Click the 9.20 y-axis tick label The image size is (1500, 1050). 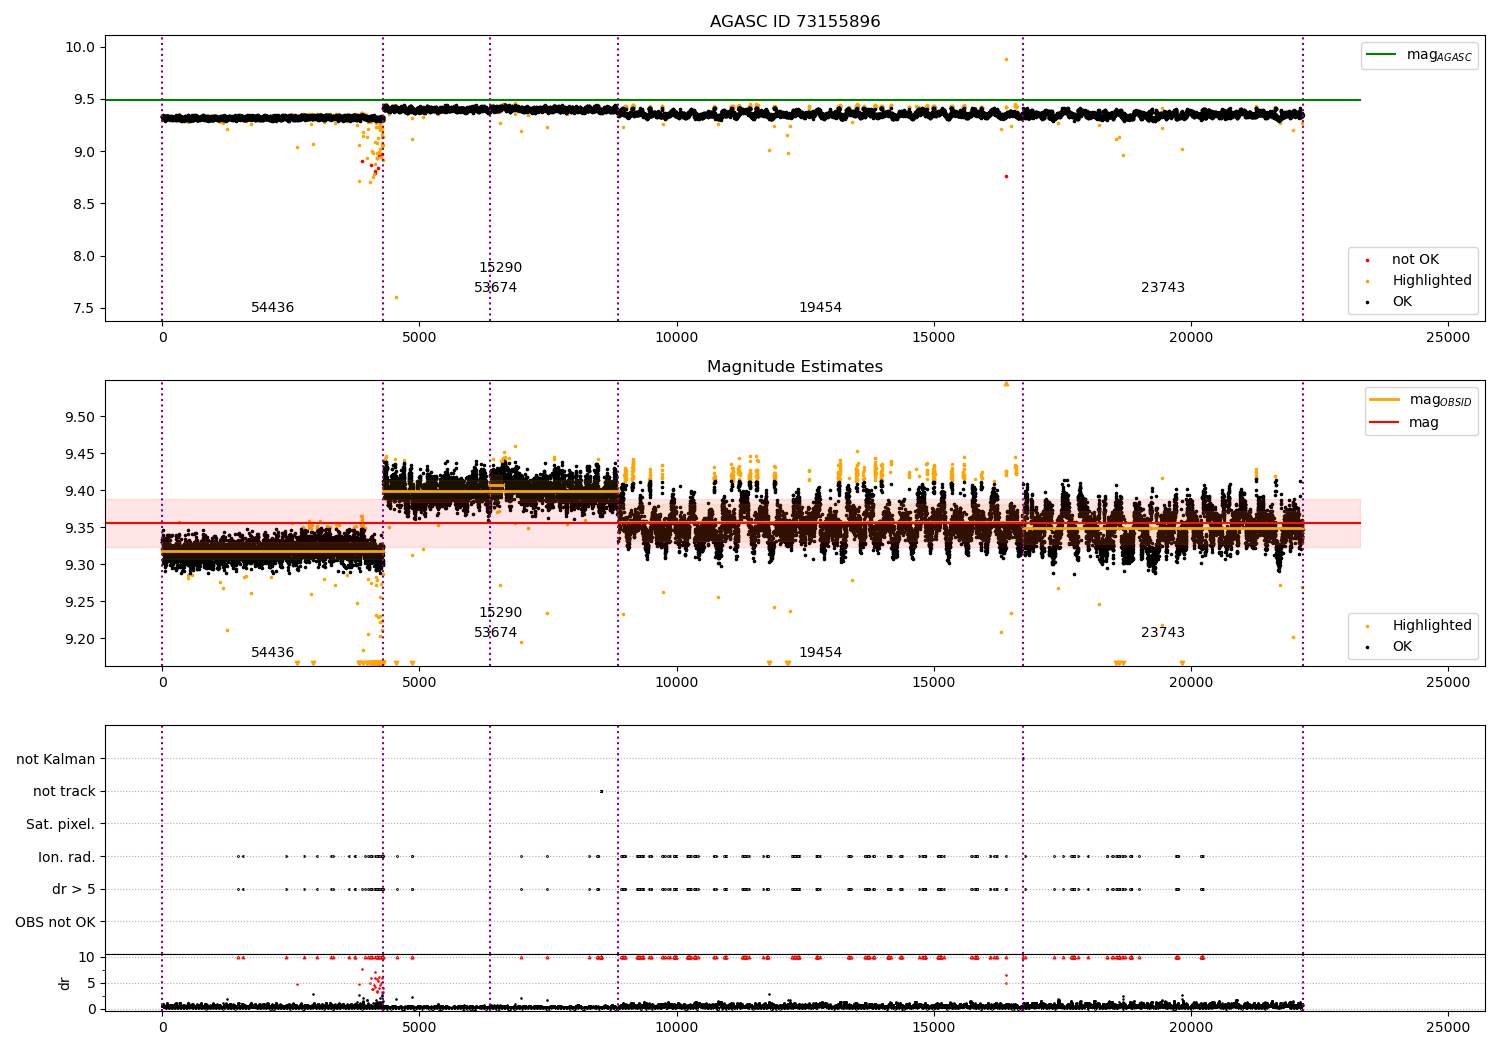[x=81, y=639]
